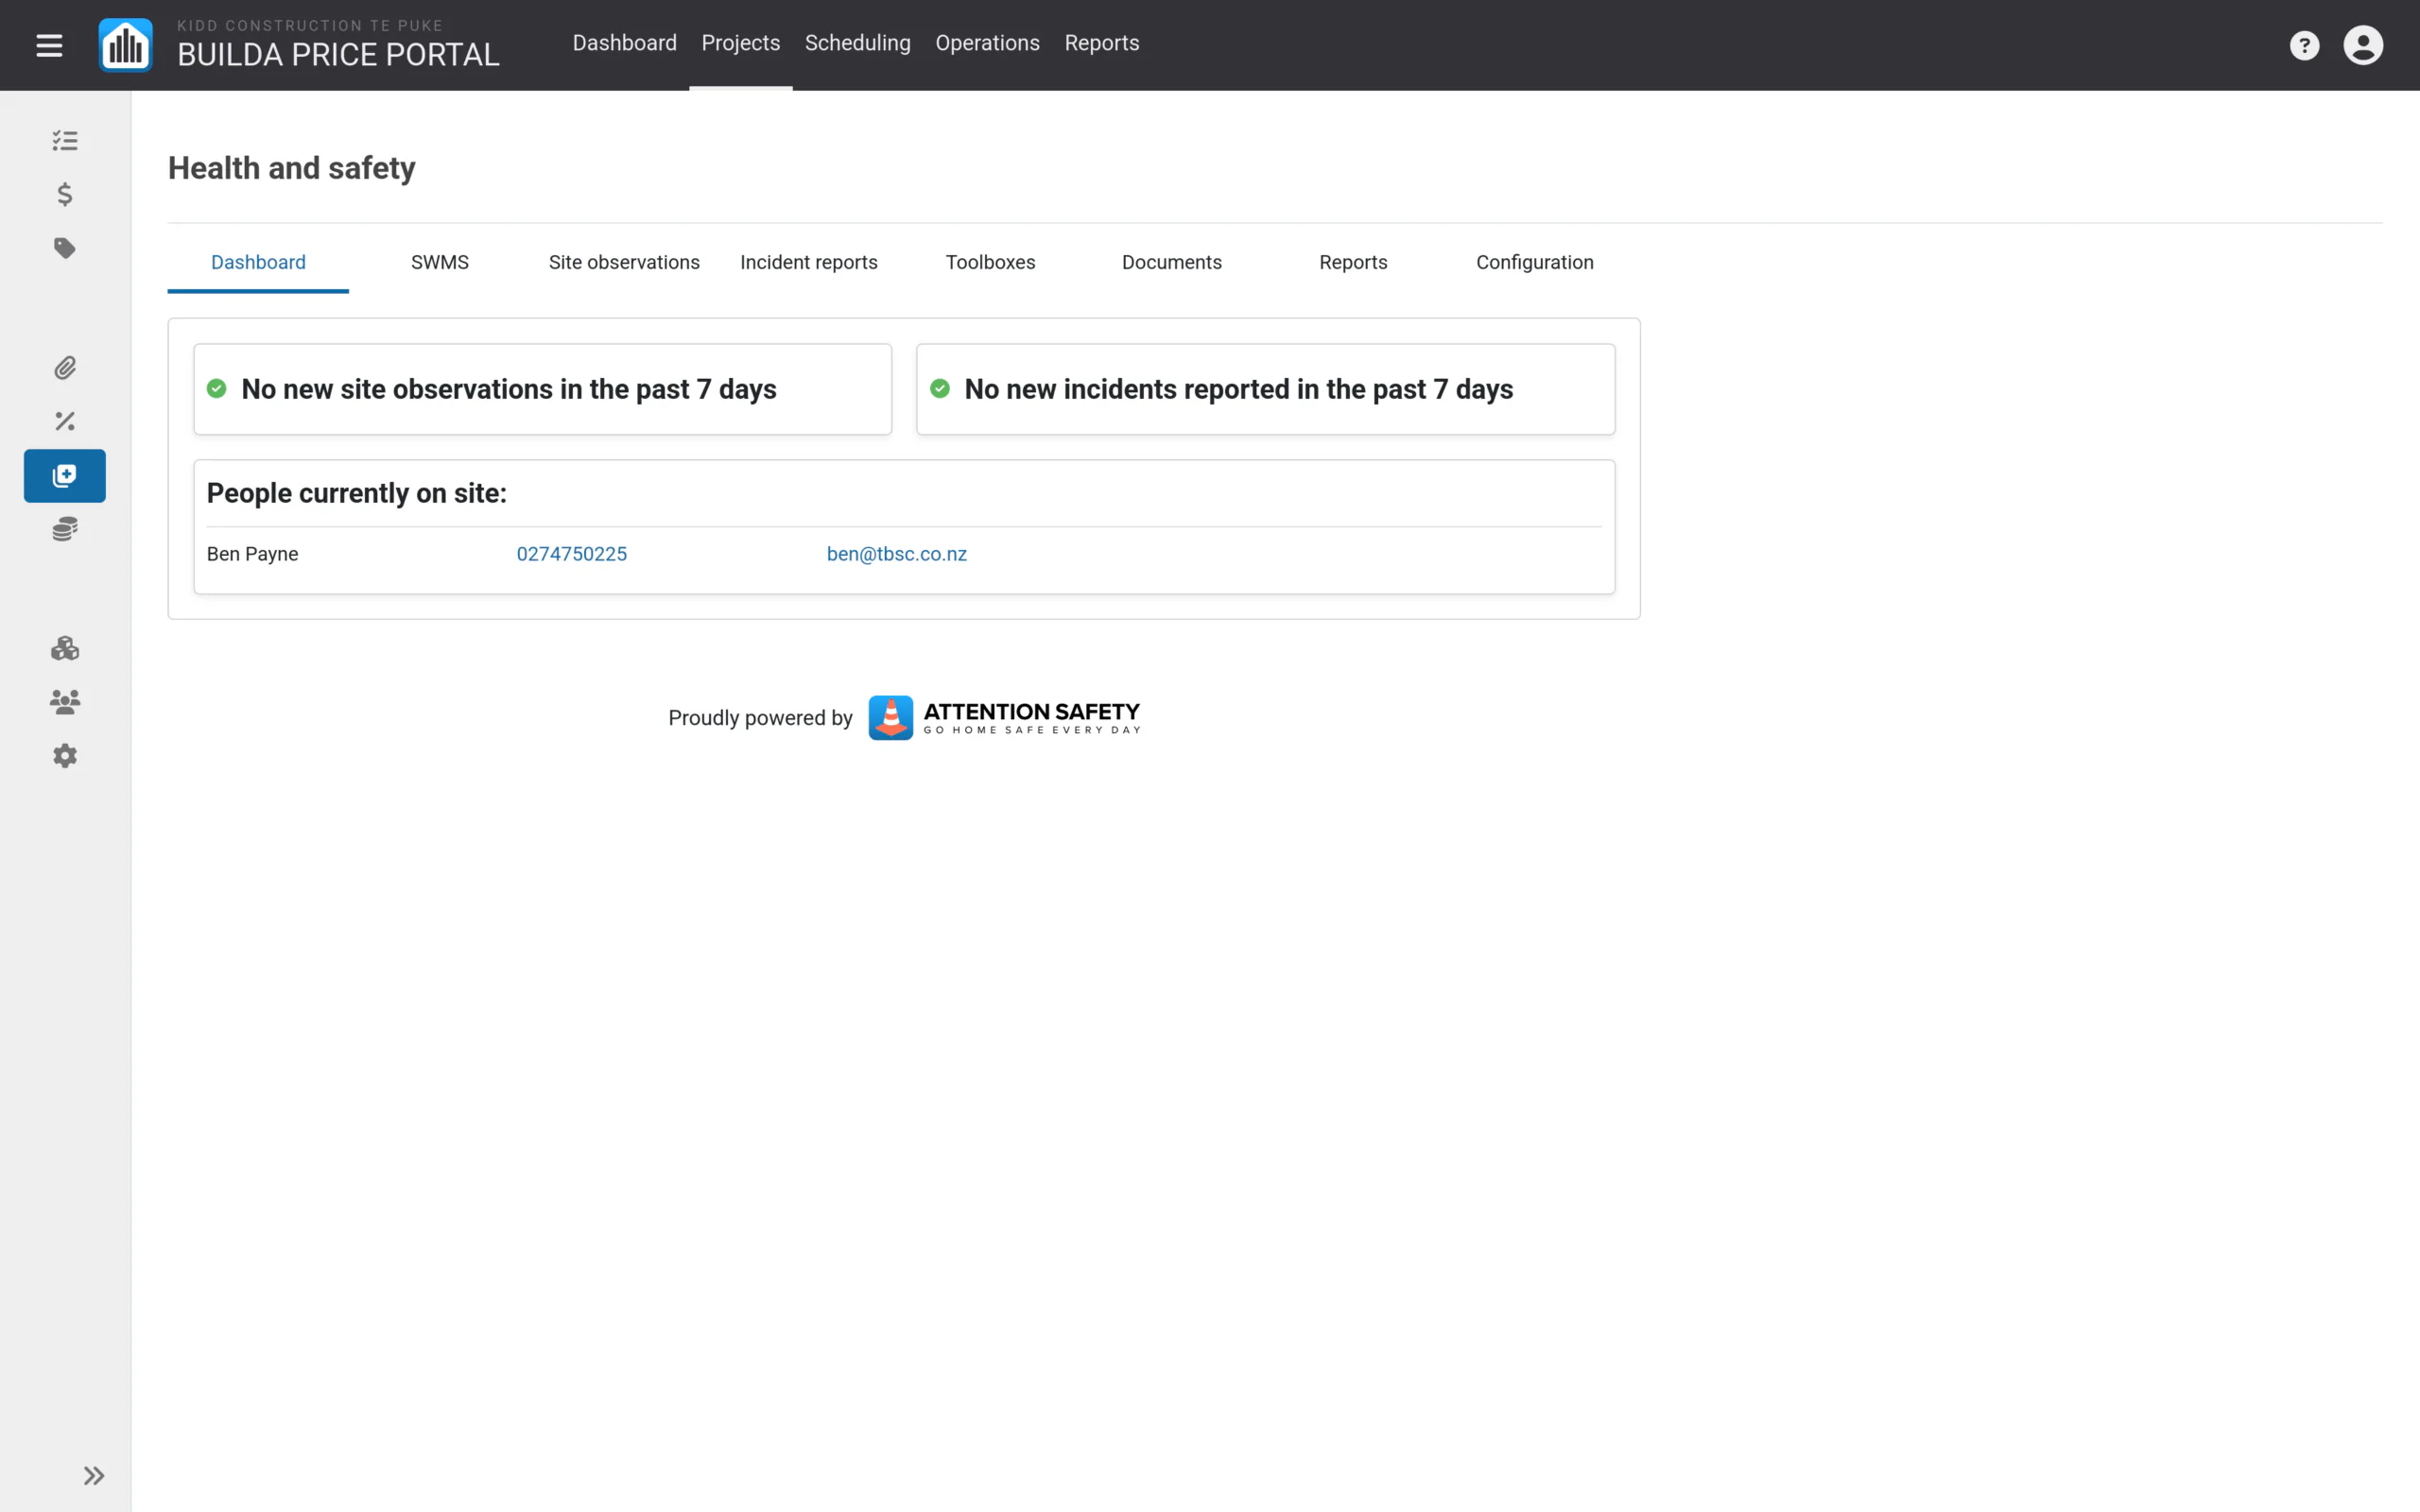The width and height of the screenshot is (2420, 1512).
Task: Open the checklist icon in sidebar
Action: pos(65,141)
